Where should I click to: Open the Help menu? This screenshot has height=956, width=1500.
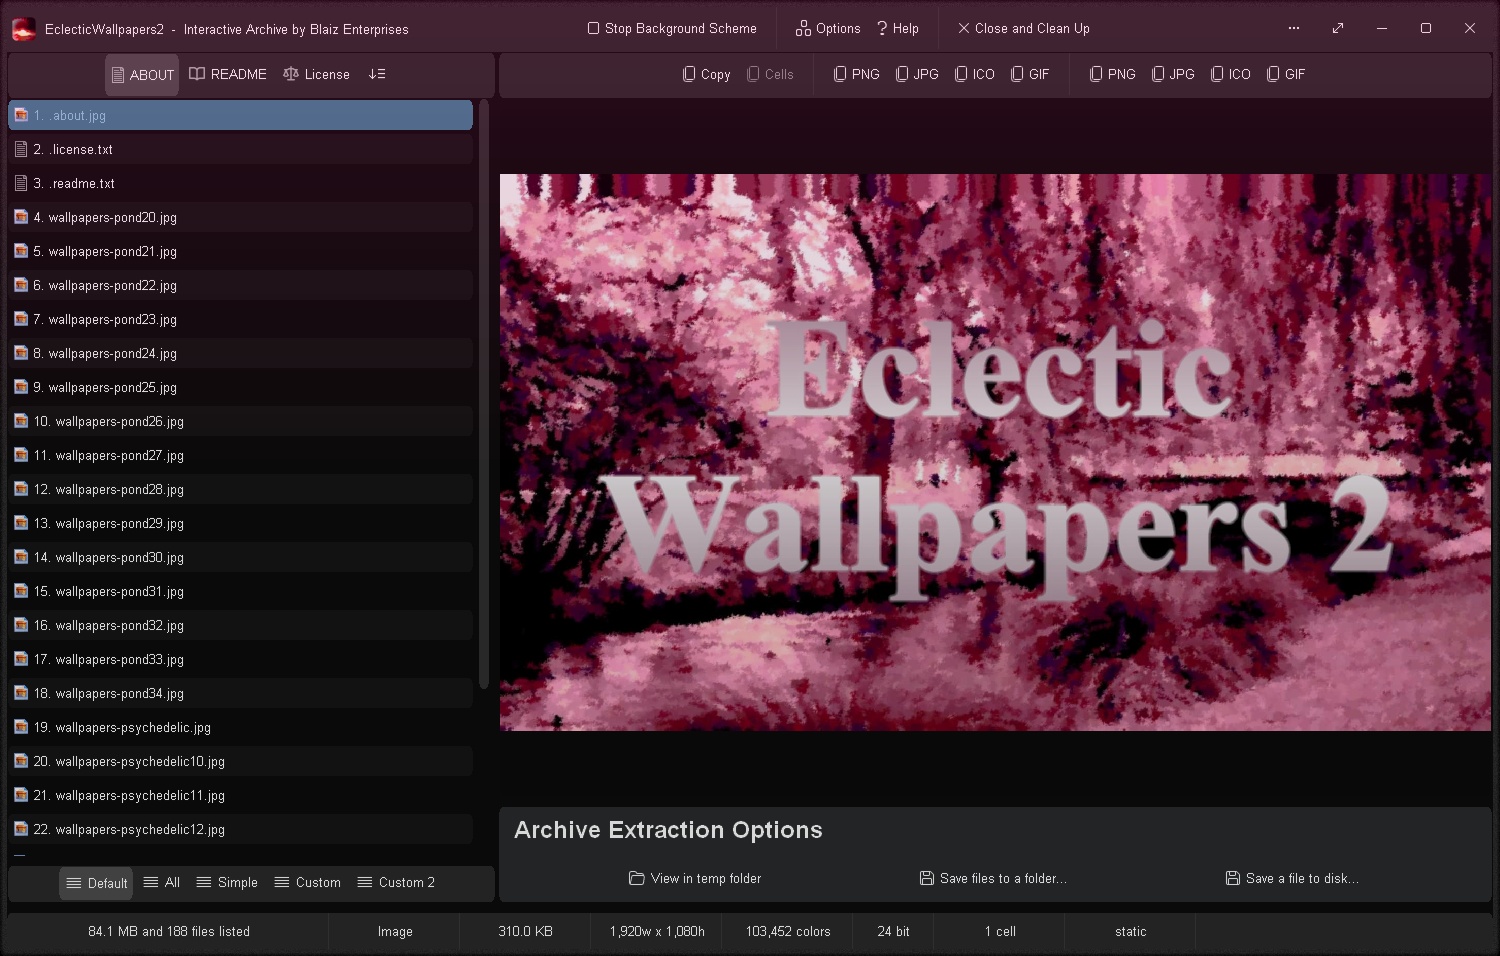(x=897, y=29)
